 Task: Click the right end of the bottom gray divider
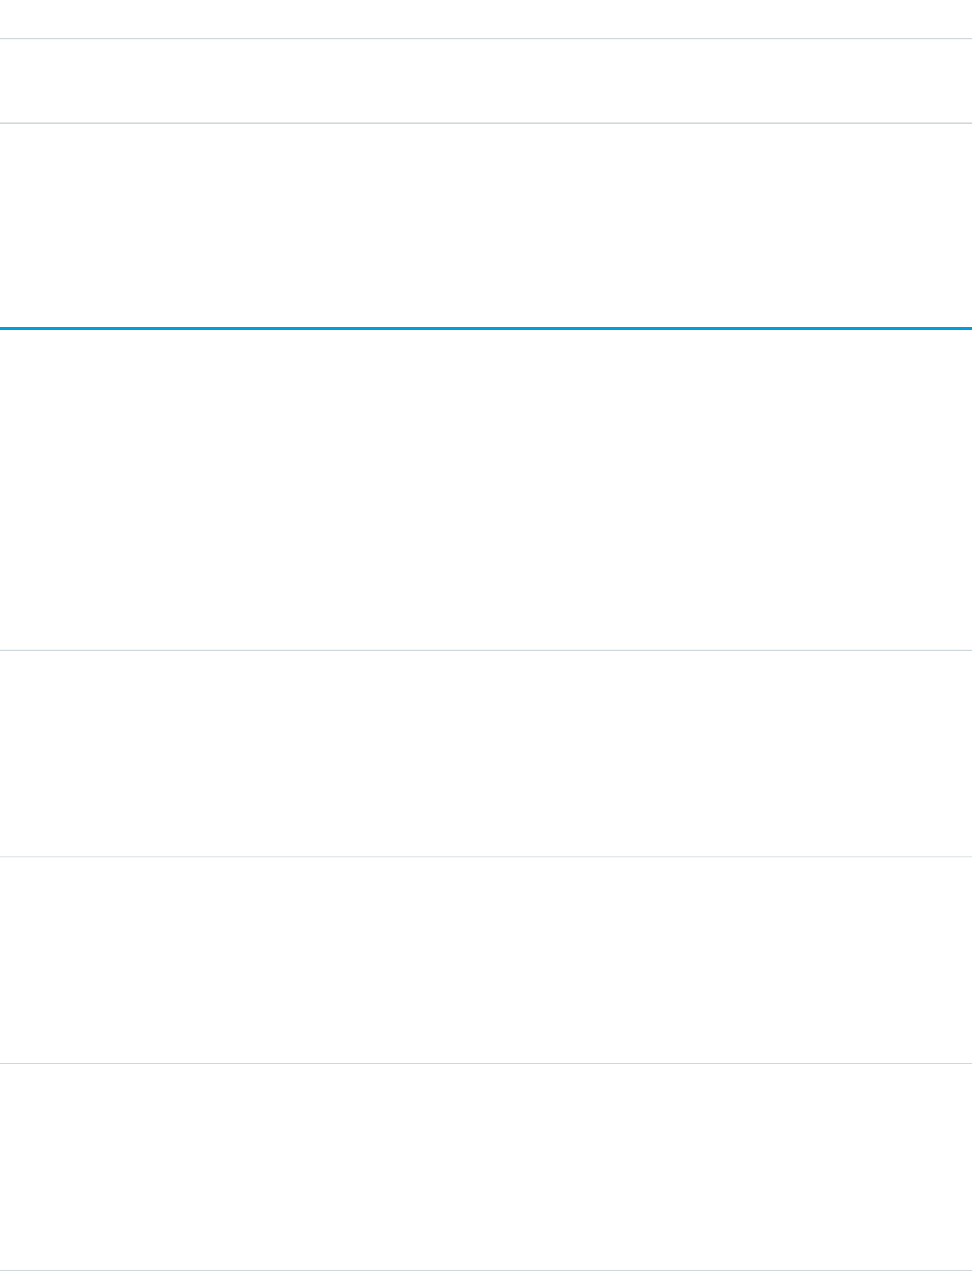(x=967, y=1270)
